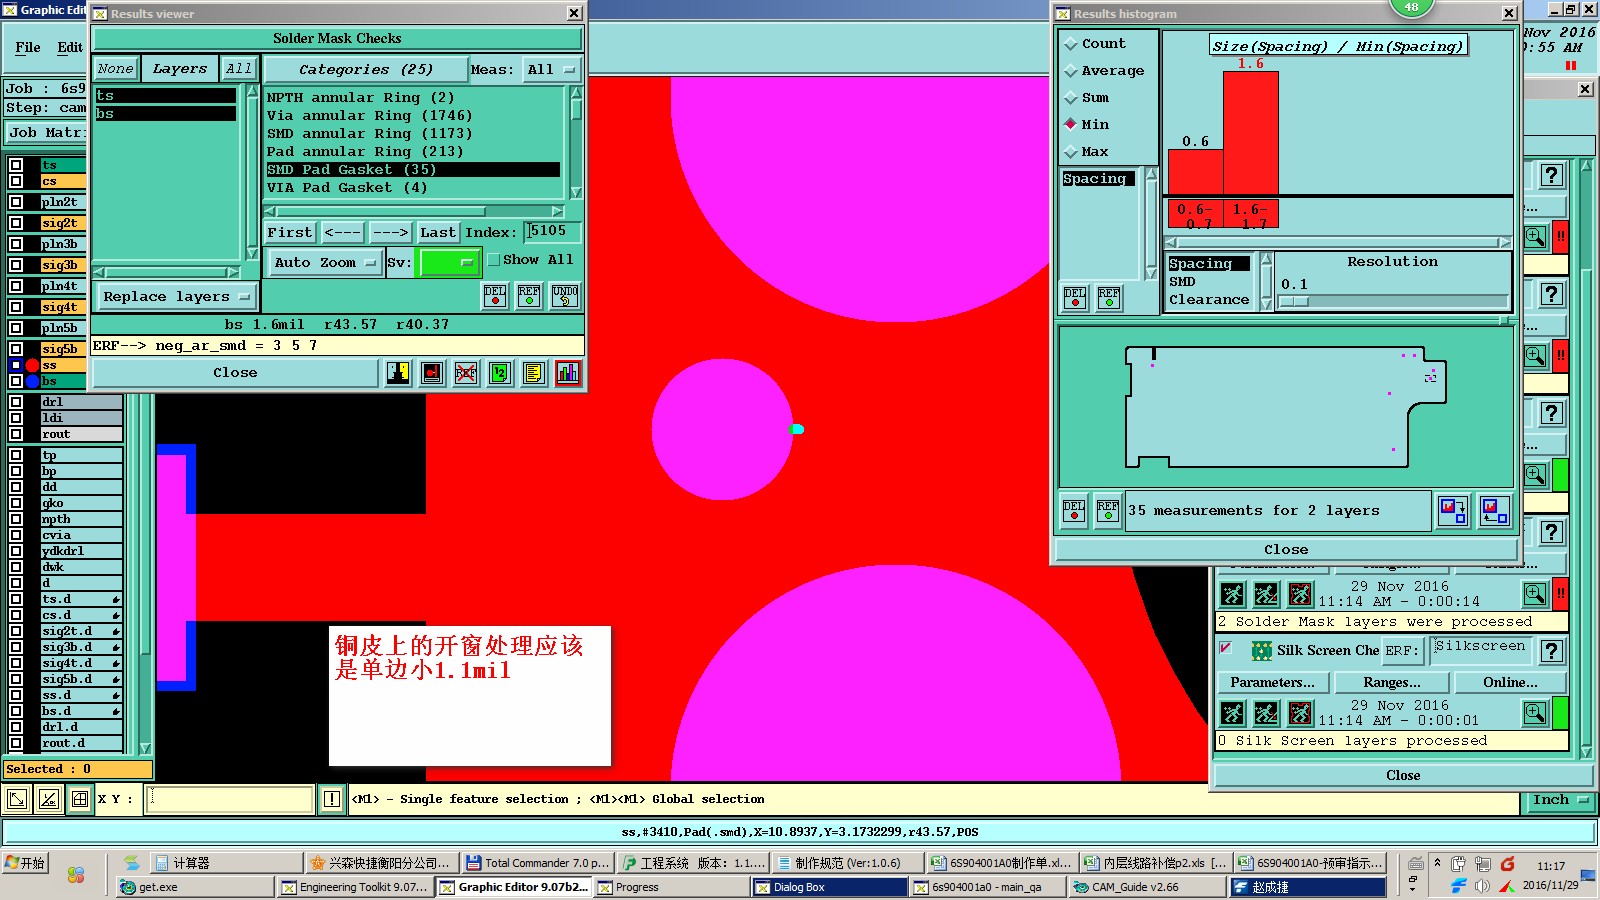Click UNDO icon in Results viewer
This screenshot has height=900, width=1600.
coord(565,295)
